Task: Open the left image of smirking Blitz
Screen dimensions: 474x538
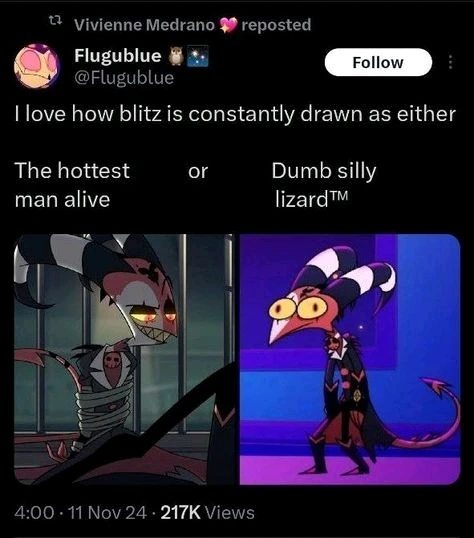Action: [x=124, y=359]
